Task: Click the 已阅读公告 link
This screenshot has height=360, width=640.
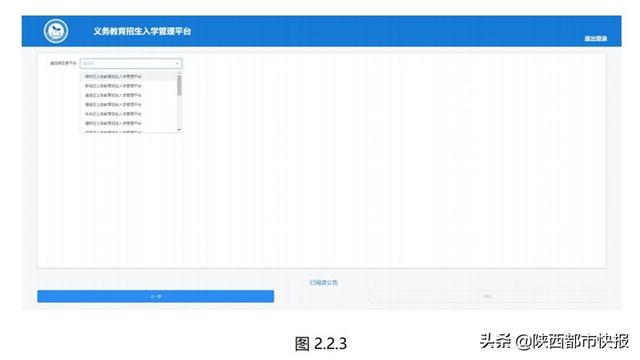Action: tap(323, 282)
